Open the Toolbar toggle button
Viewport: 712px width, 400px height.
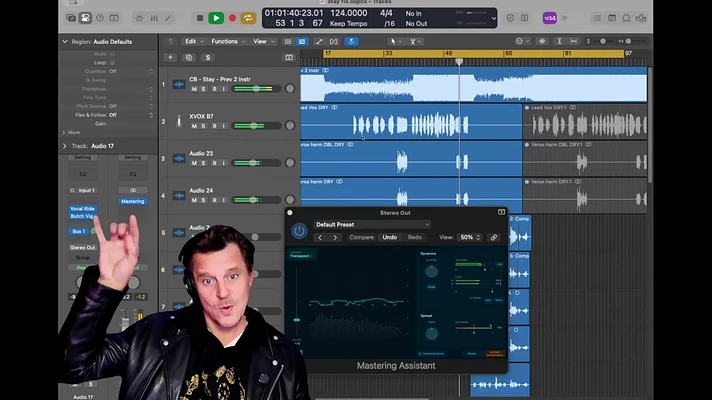point(114,18)
